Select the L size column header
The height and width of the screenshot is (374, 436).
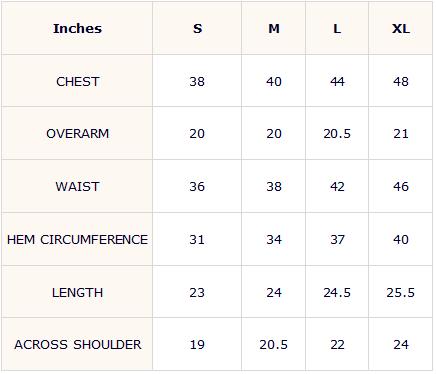(x=337, y=28)
